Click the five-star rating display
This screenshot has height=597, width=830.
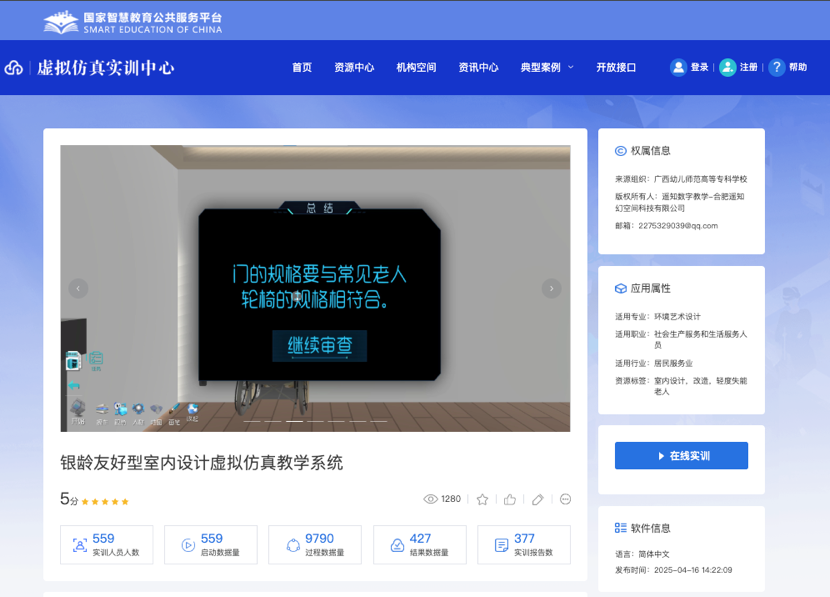pyautogui.click(x=105, y=501)
